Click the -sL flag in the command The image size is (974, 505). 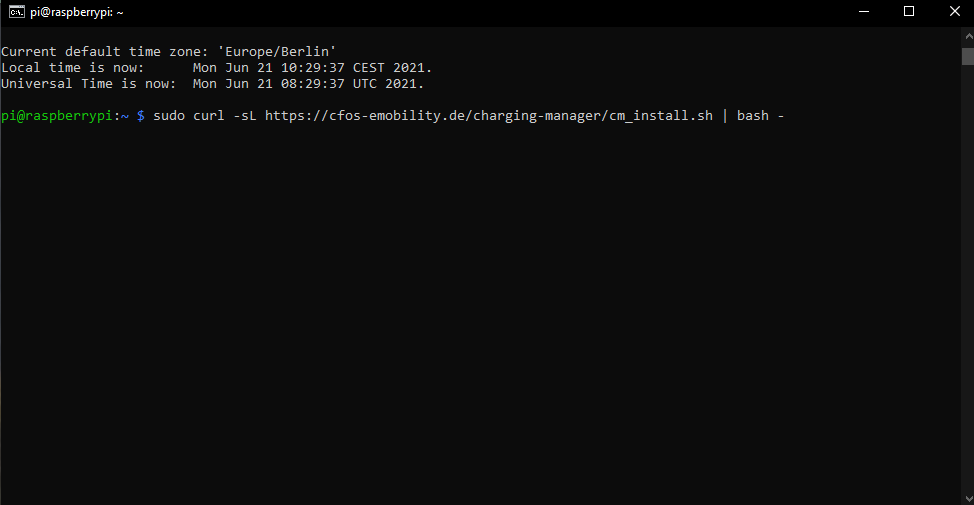pyautogui.click(x=245, y=116)
